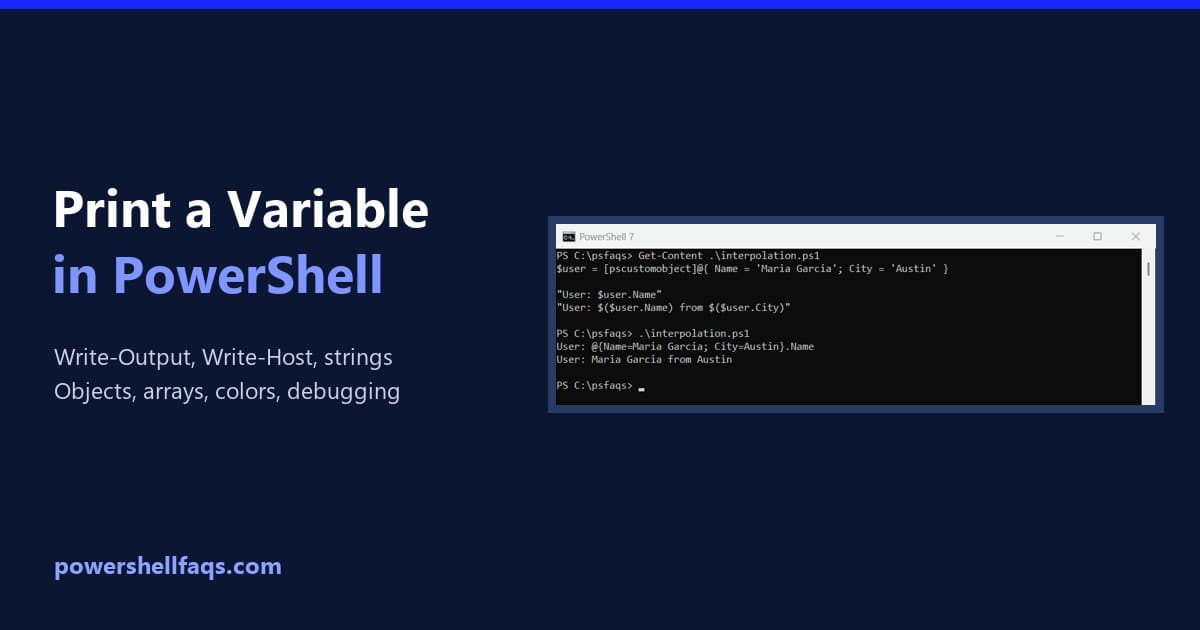Click the '$user = [pscustomobject]' line
Image resolution: width=1200 pixels, height=630 pixels.
point(752,269)
